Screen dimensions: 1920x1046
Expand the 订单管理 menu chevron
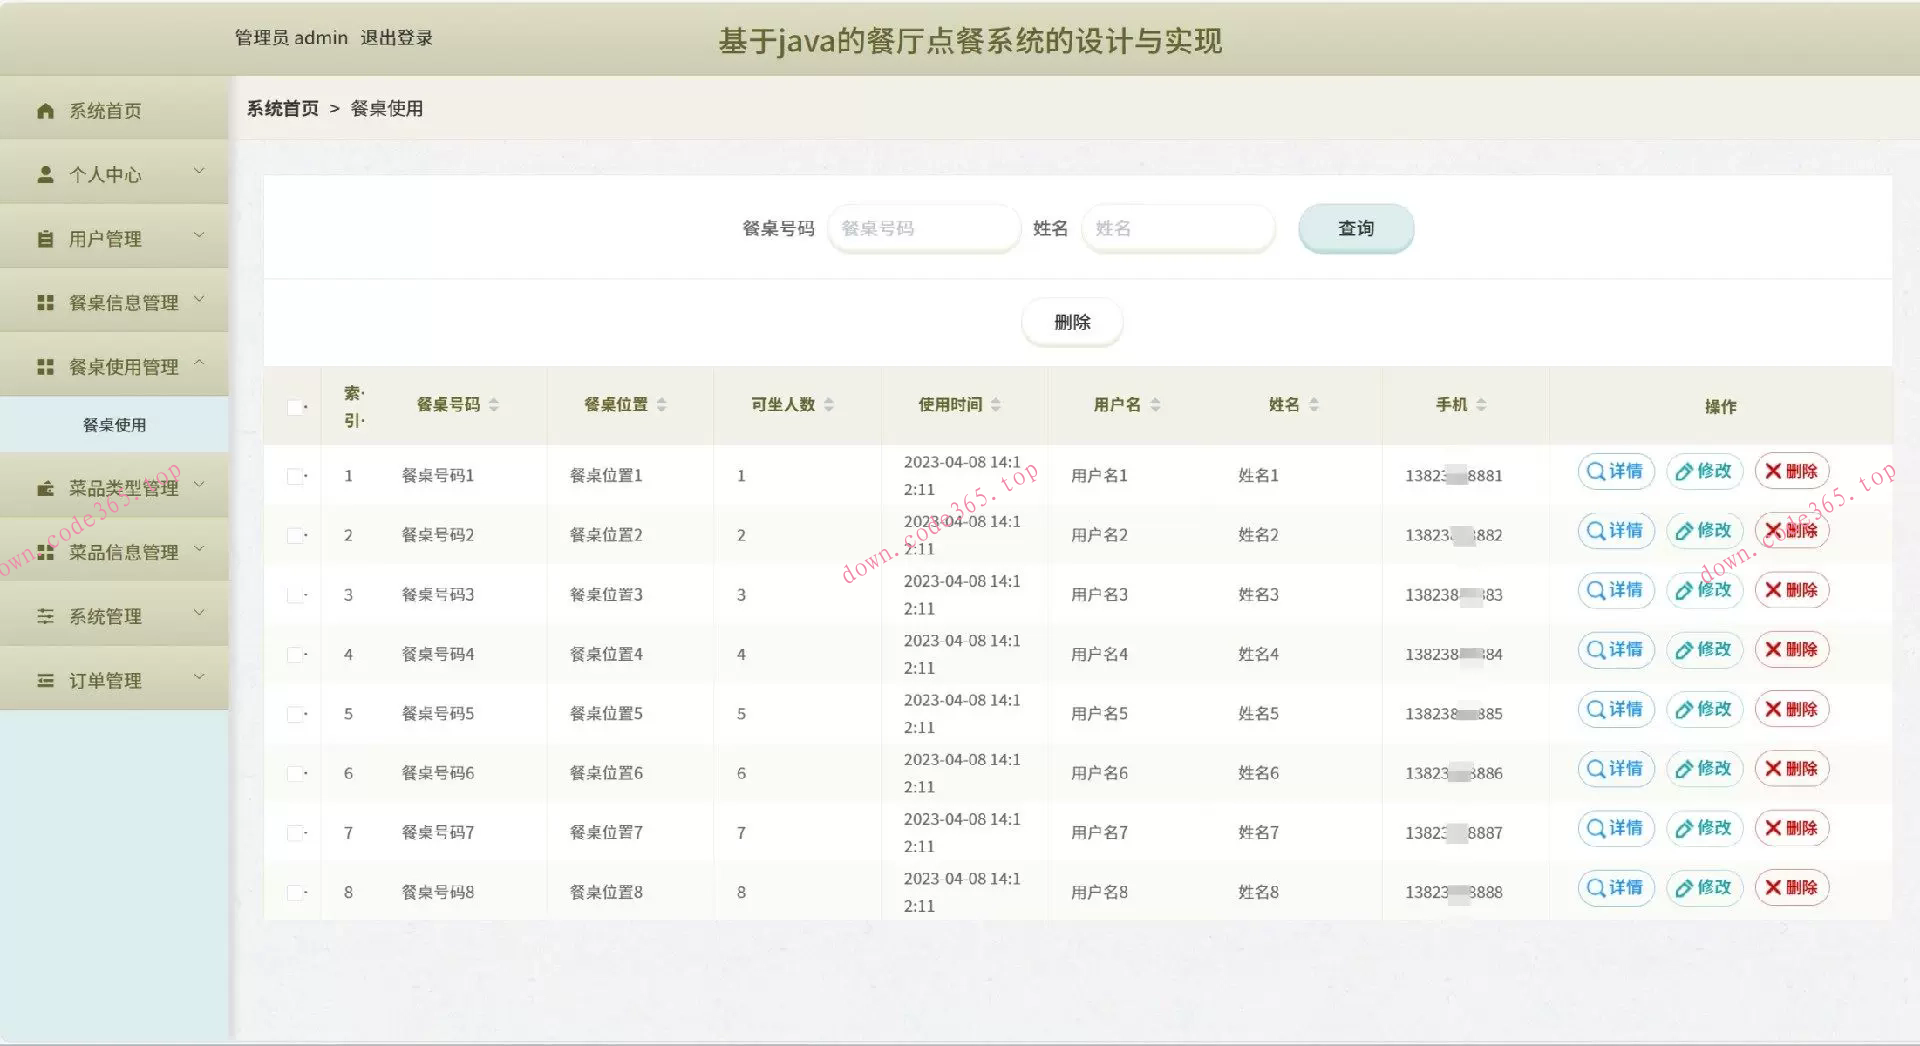pos(199,676)
